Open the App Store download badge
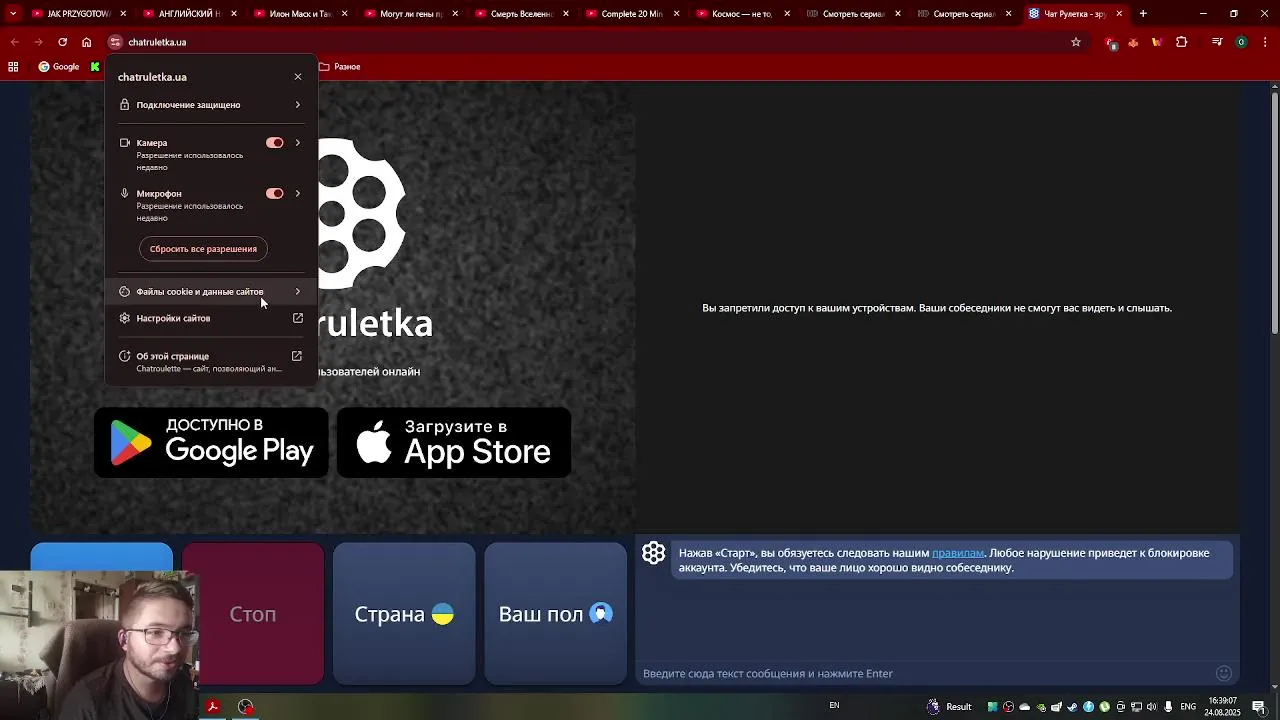This screenshot has height=720, width=1280. click(x=454, y=442)
